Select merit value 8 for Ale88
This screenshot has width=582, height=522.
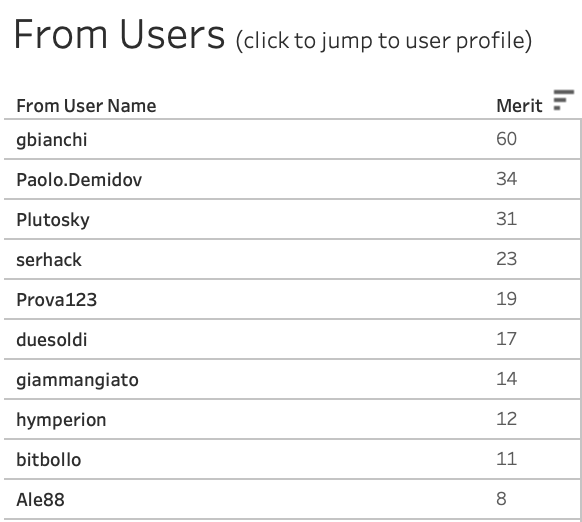tap(501, 499)
